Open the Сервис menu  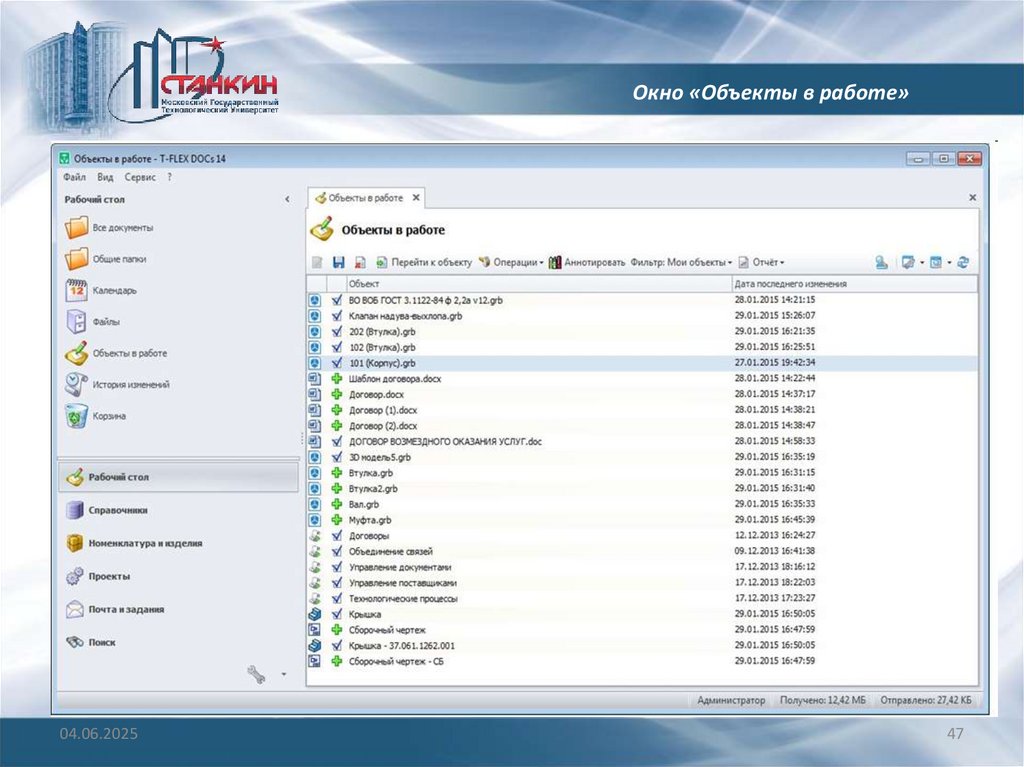click(140, 177)
